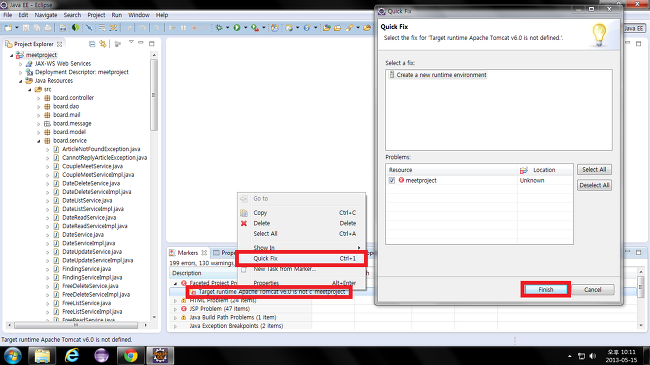
Task: Click the Java EE perspective button
Action: [x=634, y=28]
